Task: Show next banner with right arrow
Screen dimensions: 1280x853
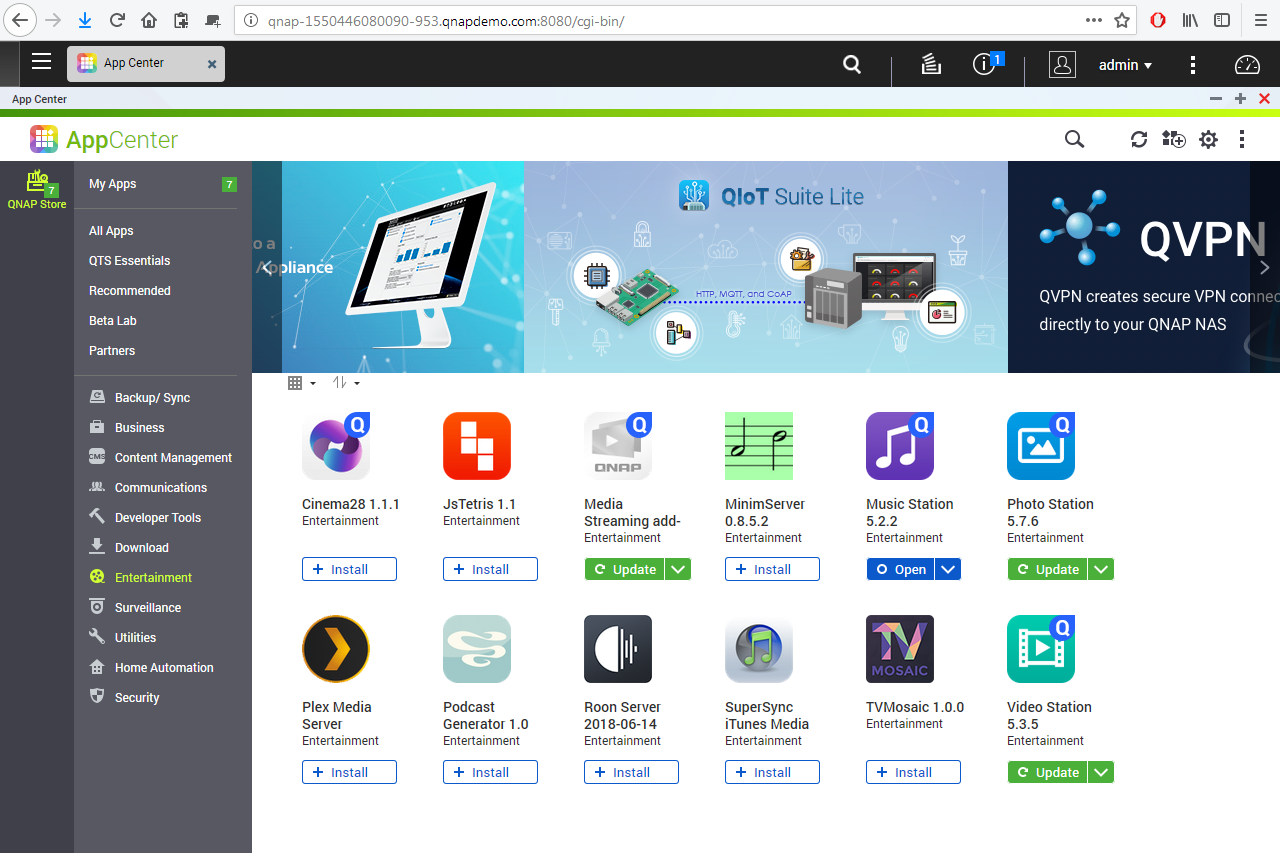Action: [x=1264, y=267]
